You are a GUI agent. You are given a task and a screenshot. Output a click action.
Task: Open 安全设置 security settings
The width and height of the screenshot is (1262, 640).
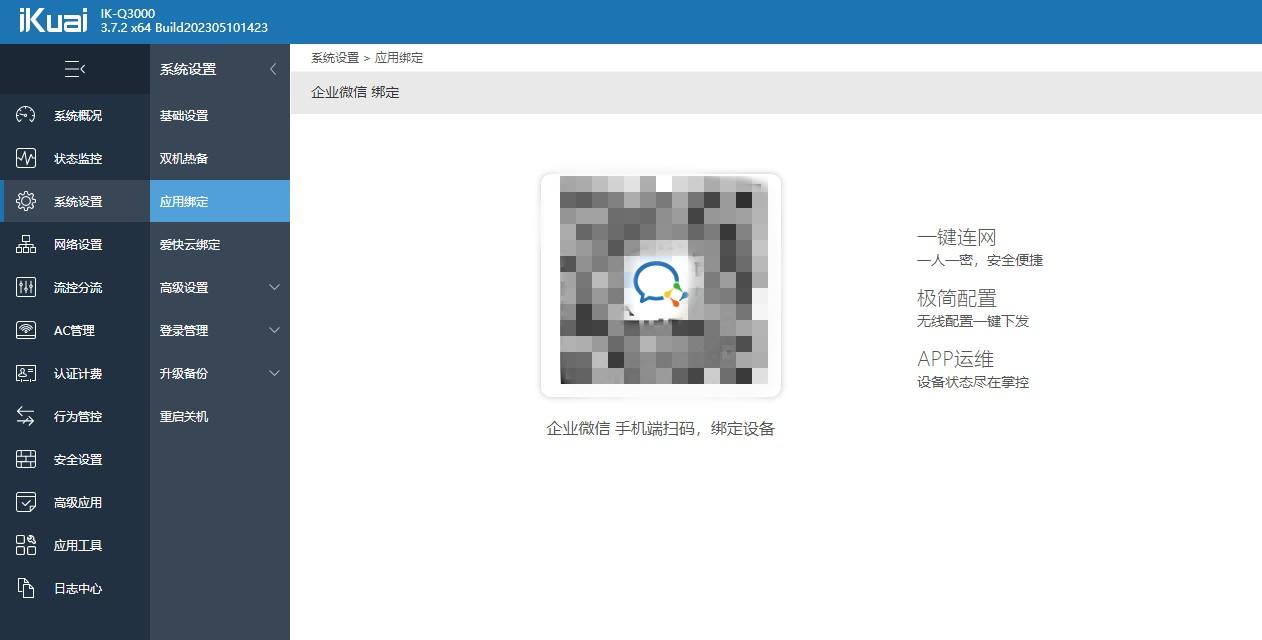74,459
